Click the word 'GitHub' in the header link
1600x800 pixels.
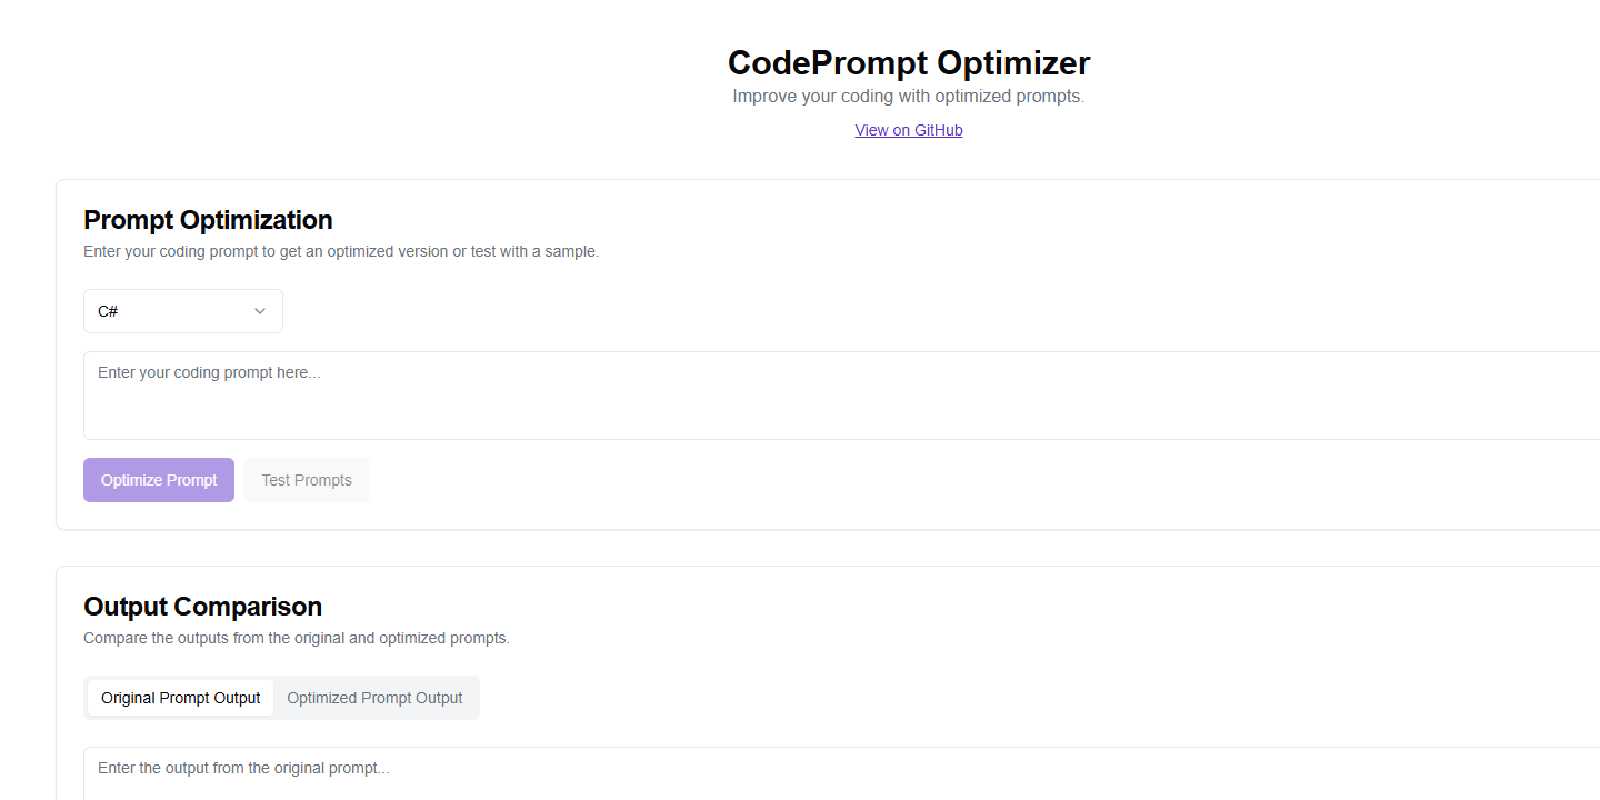[x=939, y=130]
